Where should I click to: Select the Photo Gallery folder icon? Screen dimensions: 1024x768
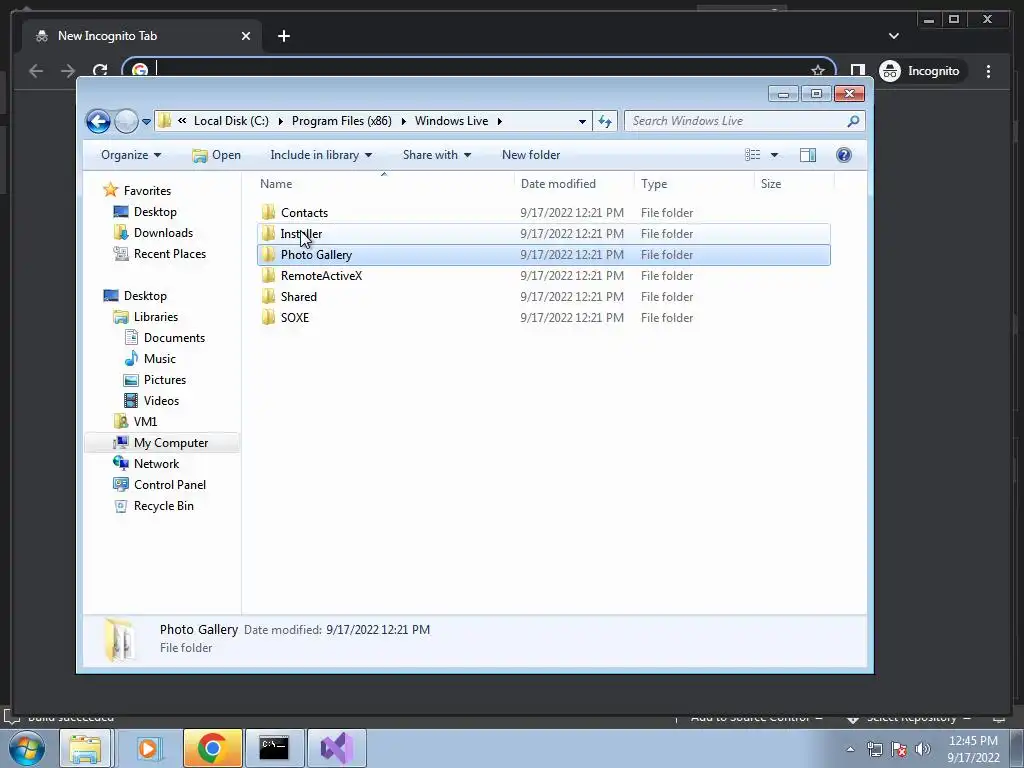point(268,254)
